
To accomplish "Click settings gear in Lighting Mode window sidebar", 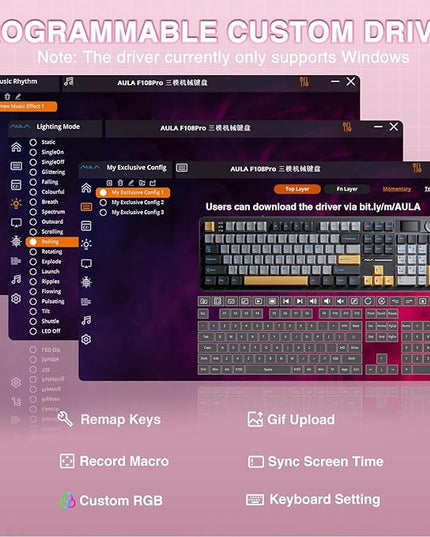I will point(16,299).
